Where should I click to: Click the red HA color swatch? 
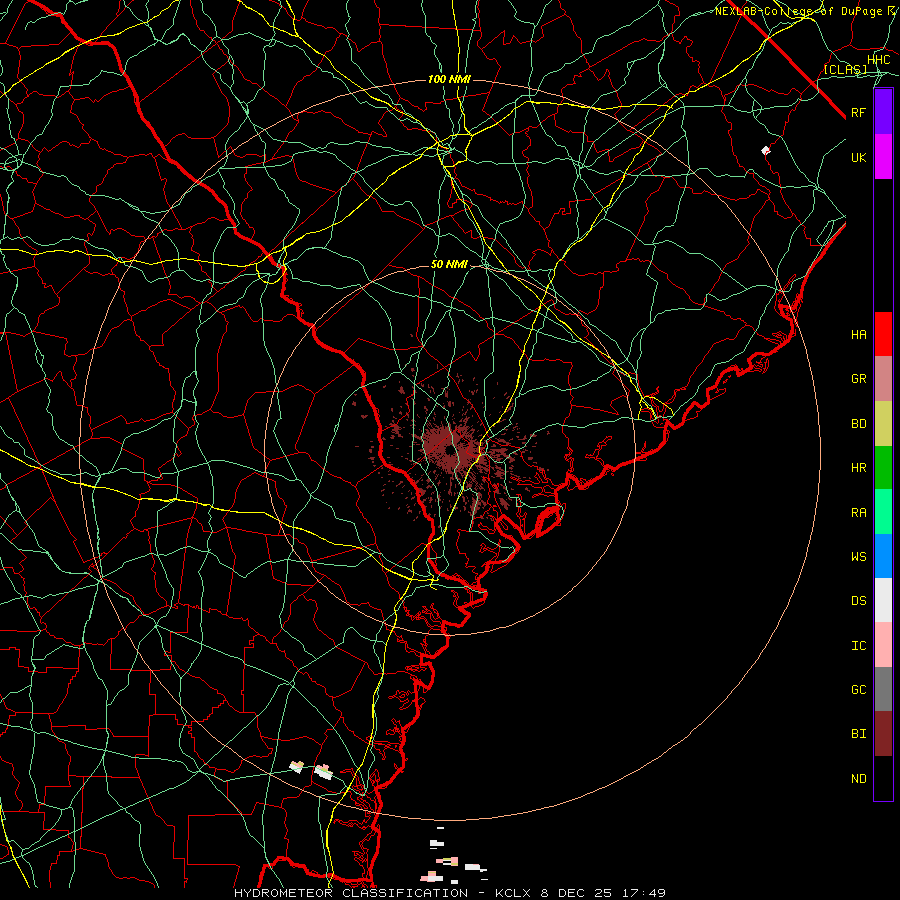(x=883, y=334)
